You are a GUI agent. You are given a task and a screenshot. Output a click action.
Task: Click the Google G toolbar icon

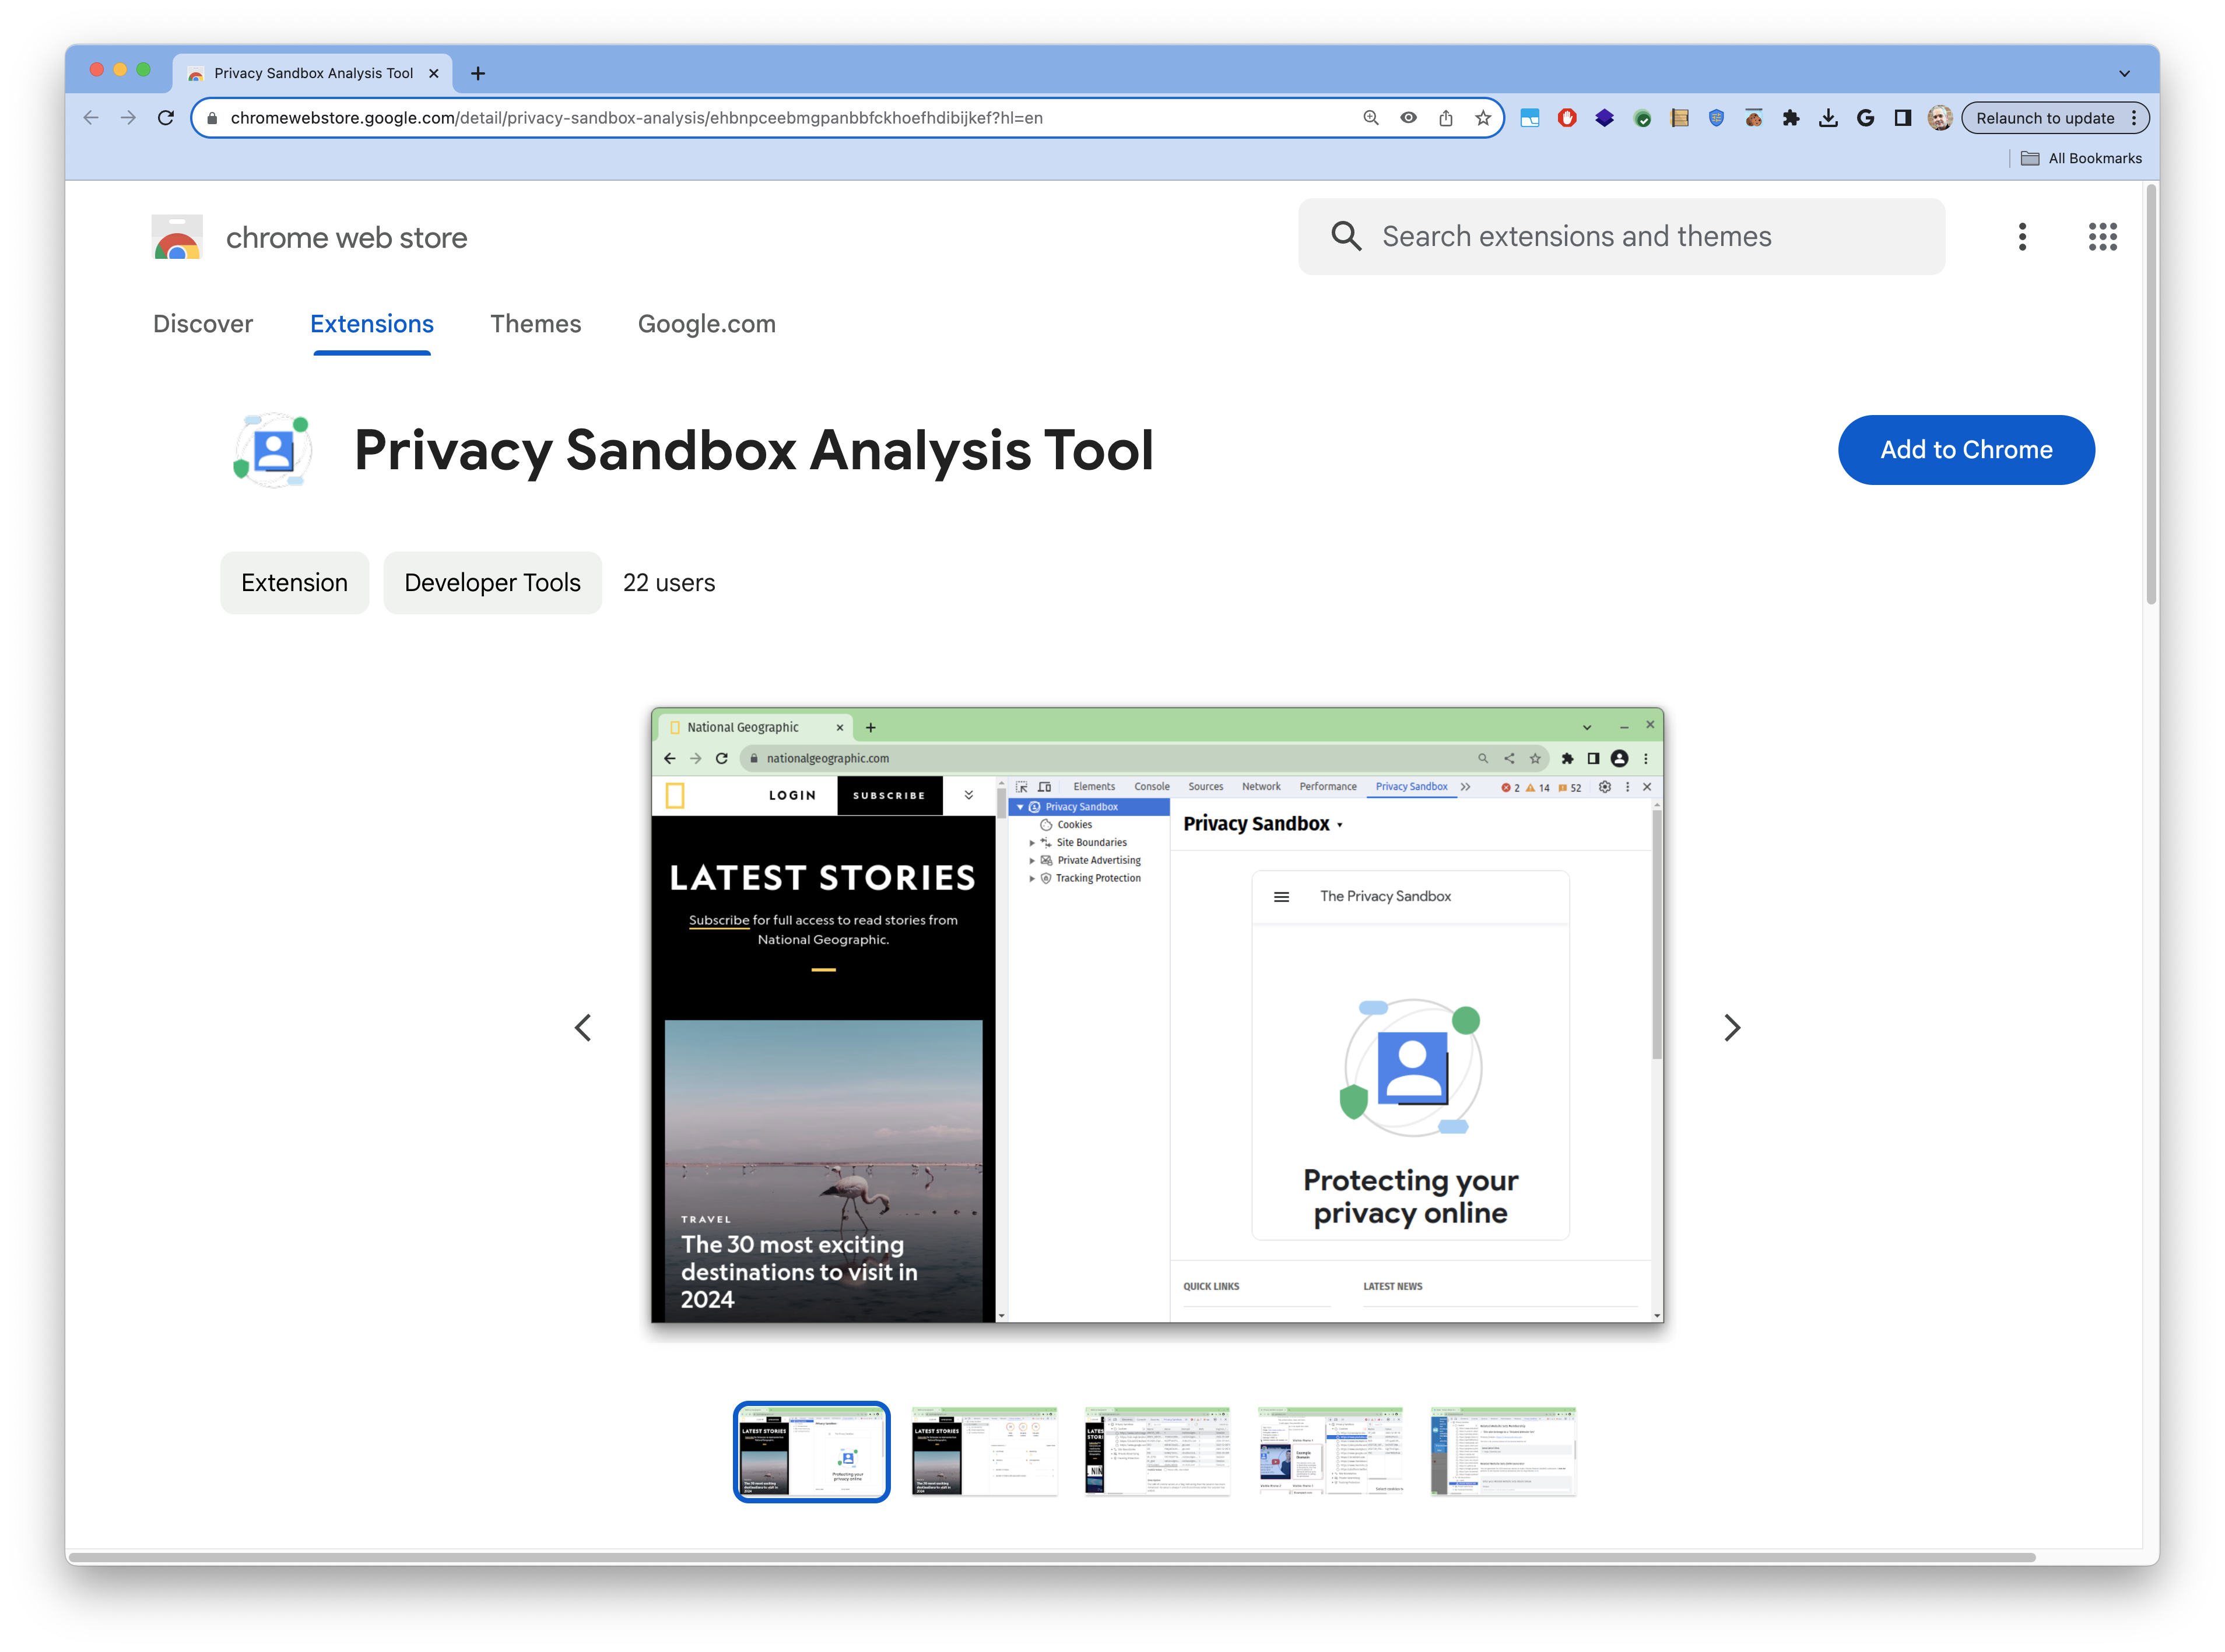click(1865, 118)
